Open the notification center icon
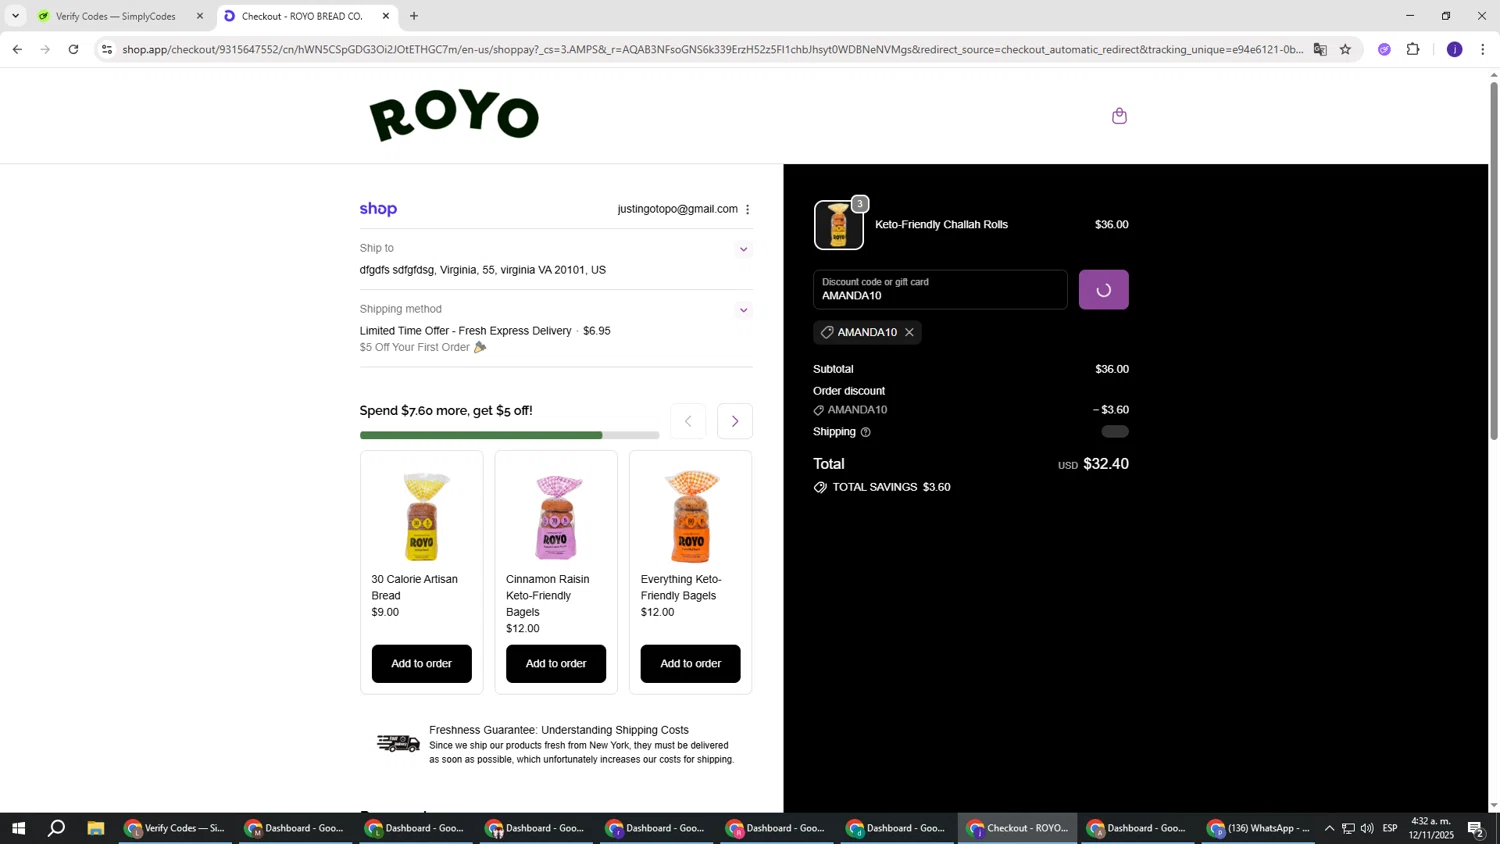 click(x=1476, y=828)
